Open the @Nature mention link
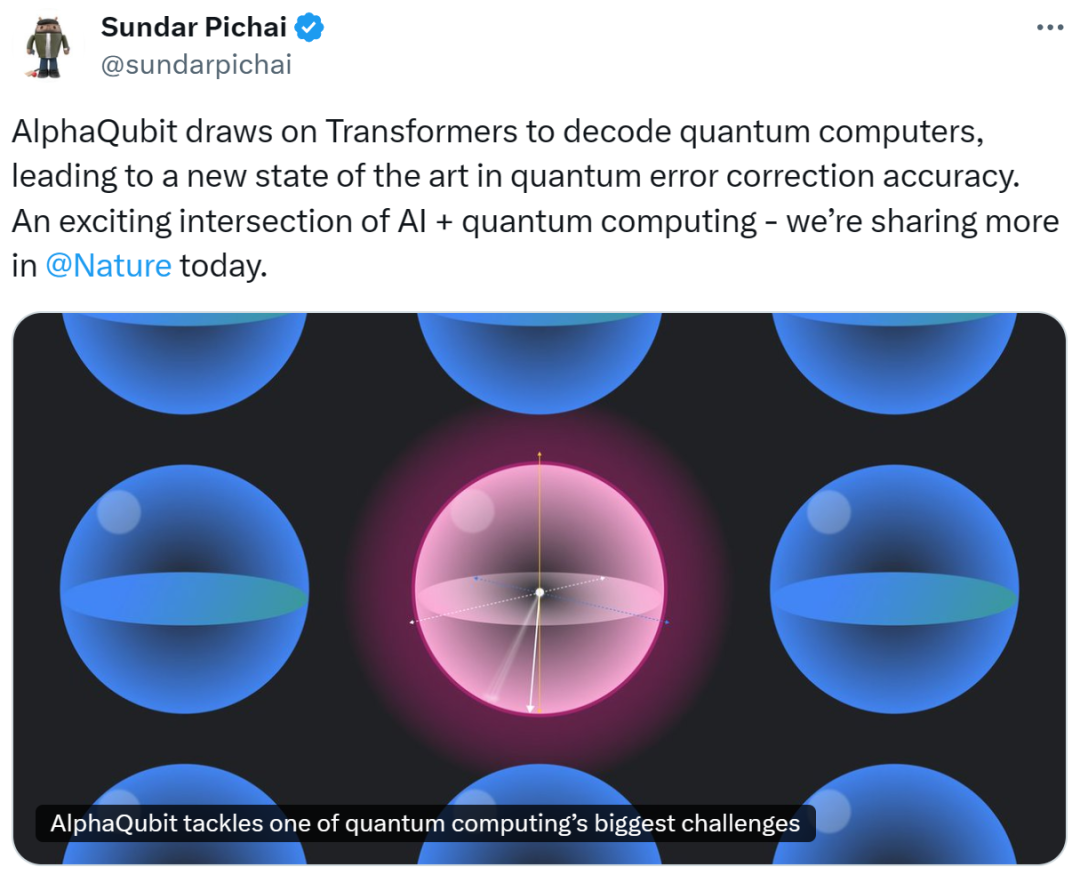 pos(108,266)
